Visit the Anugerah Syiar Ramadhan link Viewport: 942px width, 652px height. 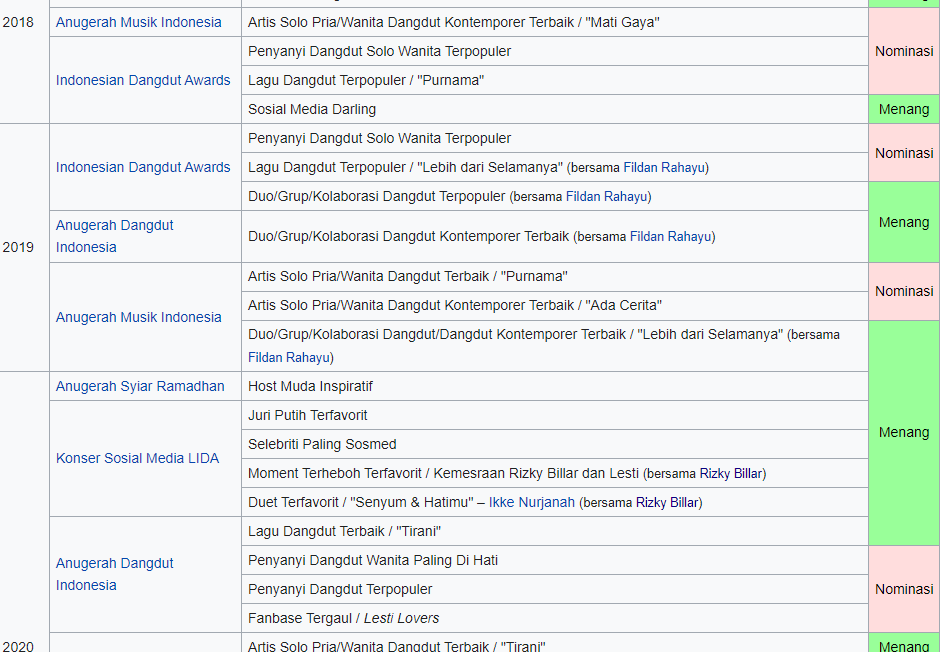coord(140,386)
